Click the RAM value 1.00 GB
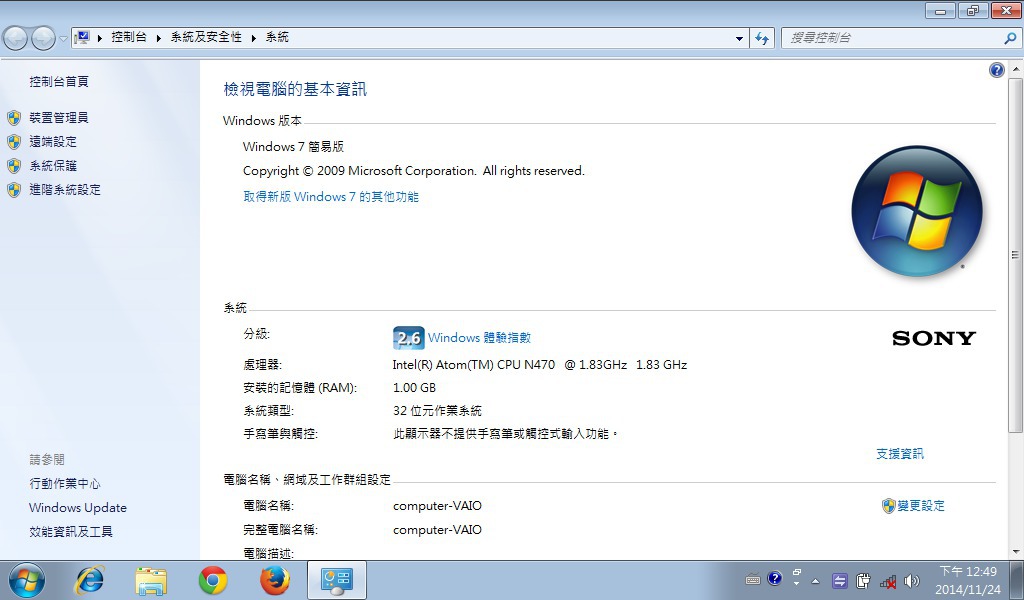Image resolution: width=1024 pixels, height=600 pixels. [414, 388]
